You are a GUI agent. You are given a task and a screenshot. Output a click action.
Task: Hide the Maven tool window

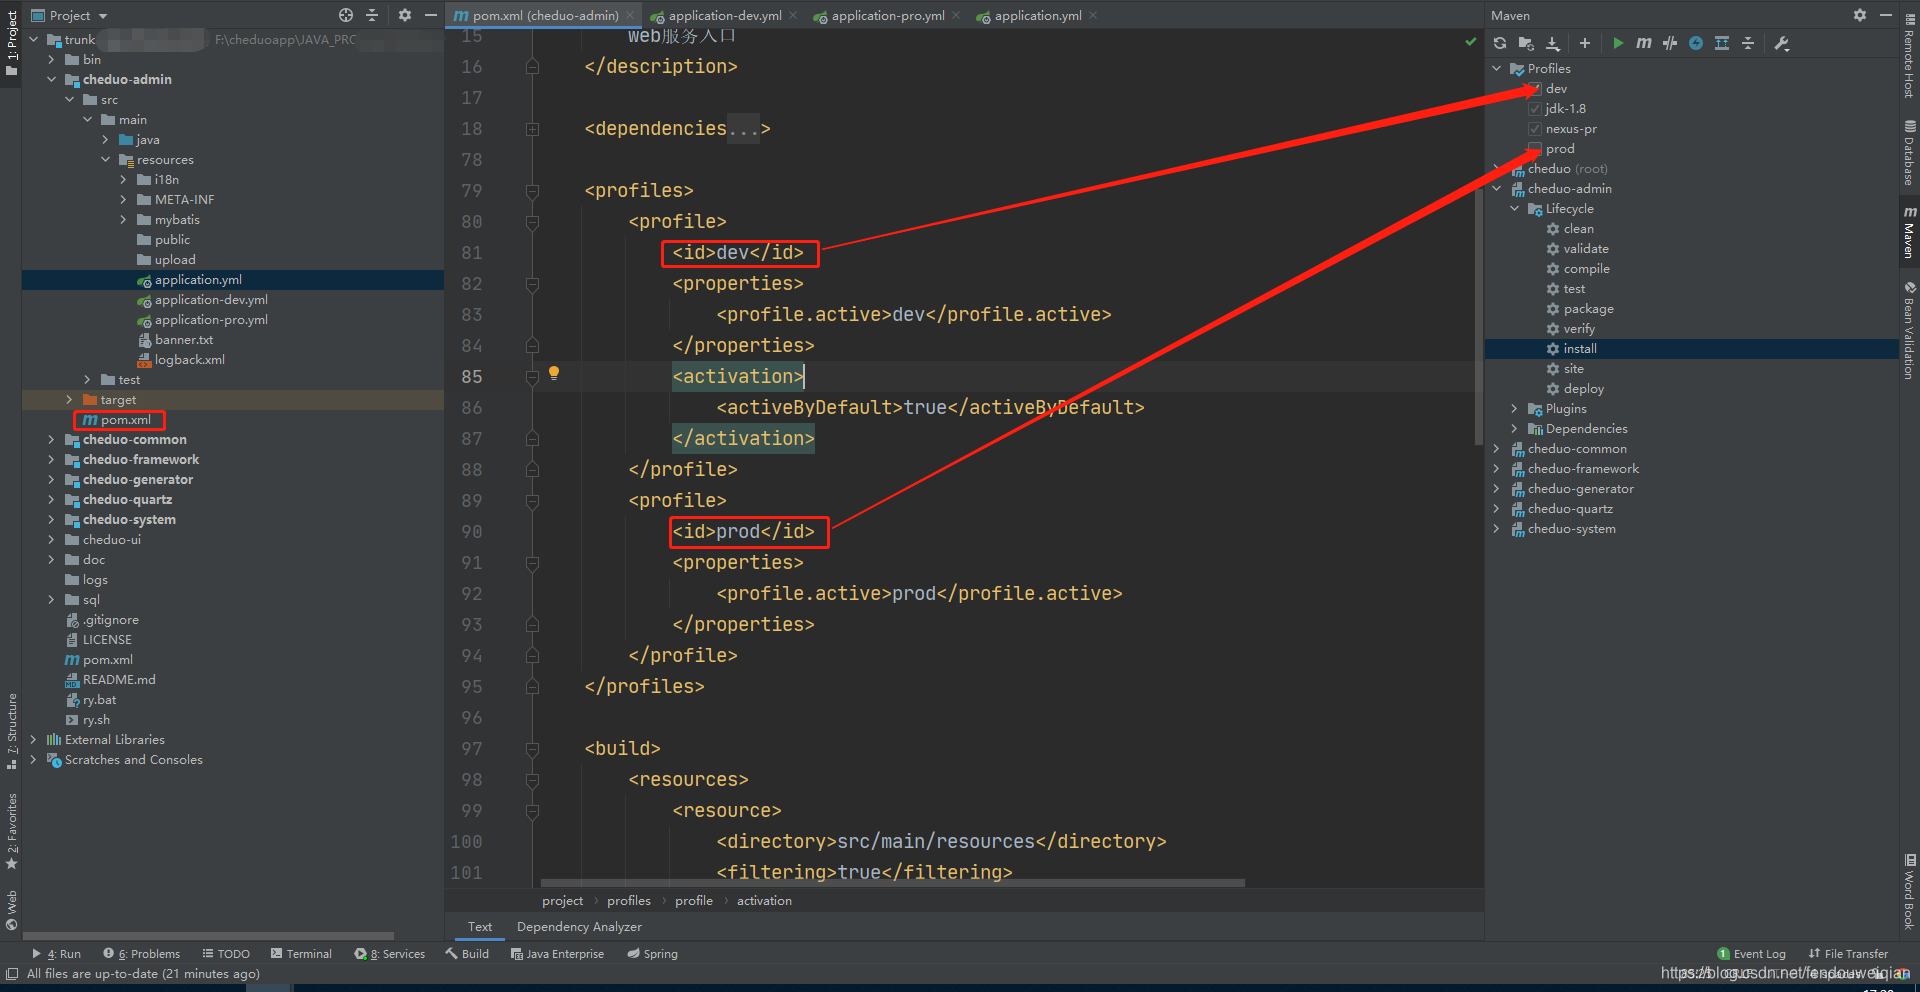[1885, 15]
